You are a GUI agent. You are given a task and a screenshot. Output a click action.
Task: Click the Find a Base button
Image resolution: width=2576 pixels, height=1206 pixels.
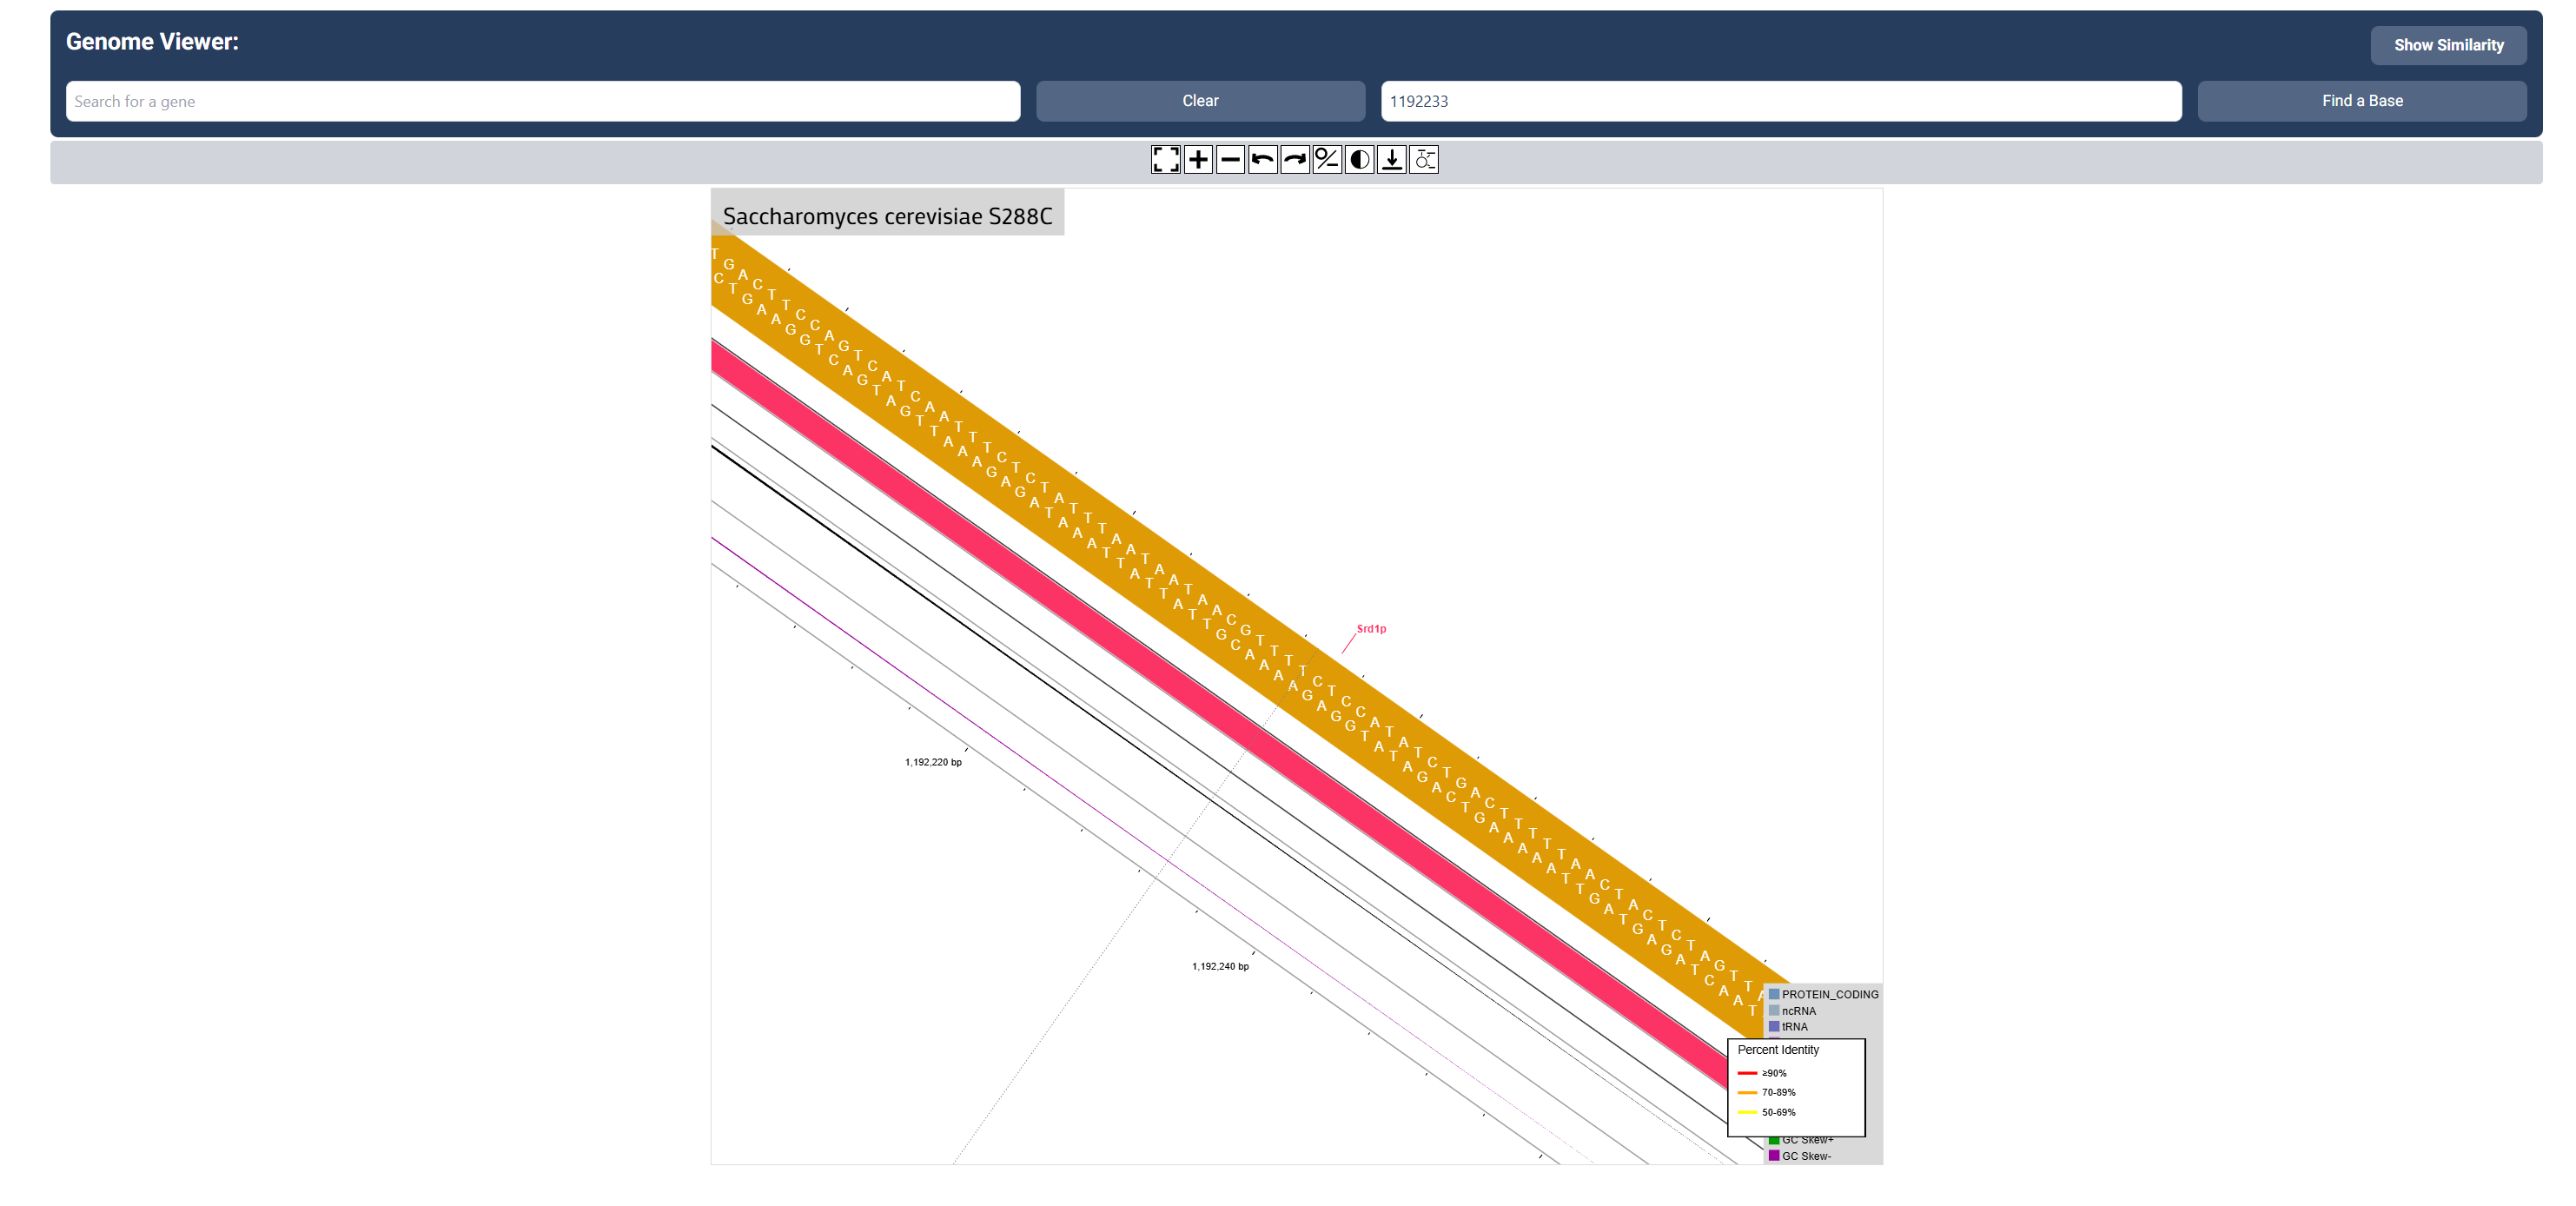point(2361,101)
